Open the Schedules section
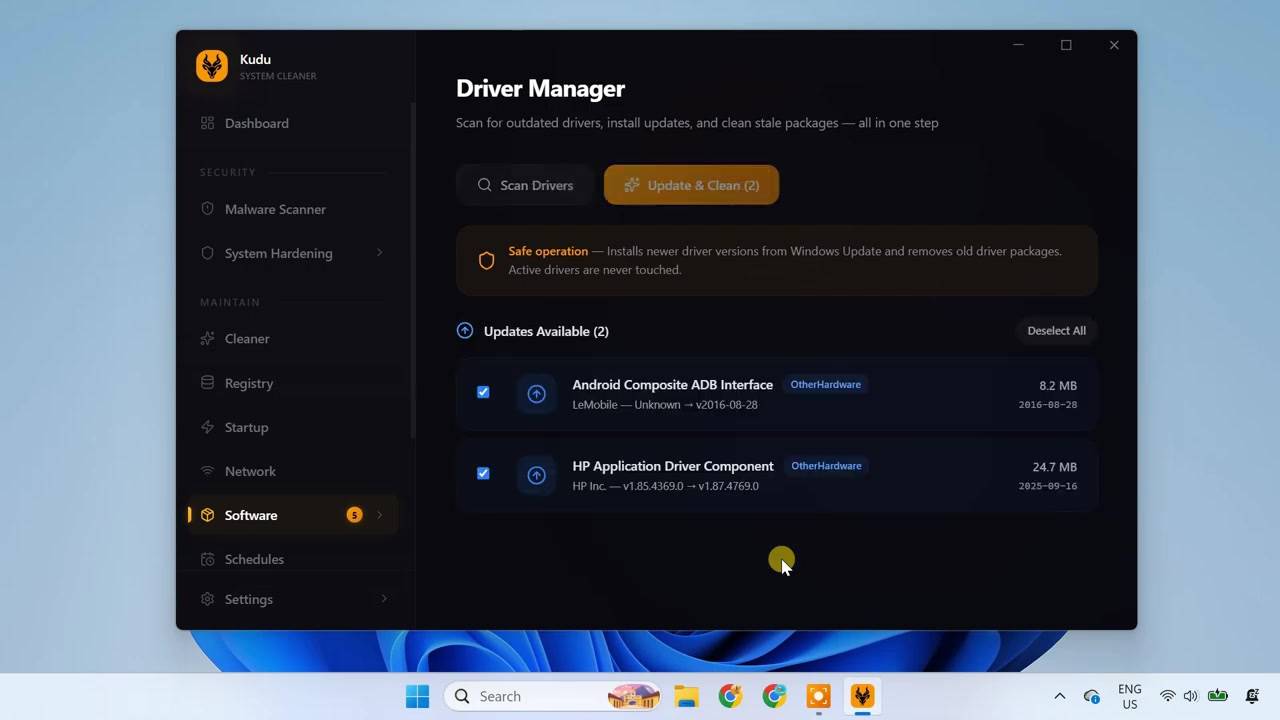The height and width of the screenshot is (720, 1280). point(292,559)
